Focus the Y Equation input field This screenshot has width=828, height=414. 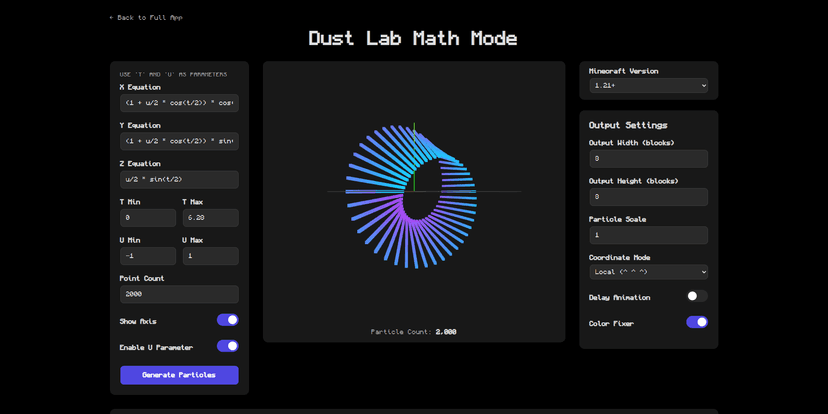coord(179,141)
